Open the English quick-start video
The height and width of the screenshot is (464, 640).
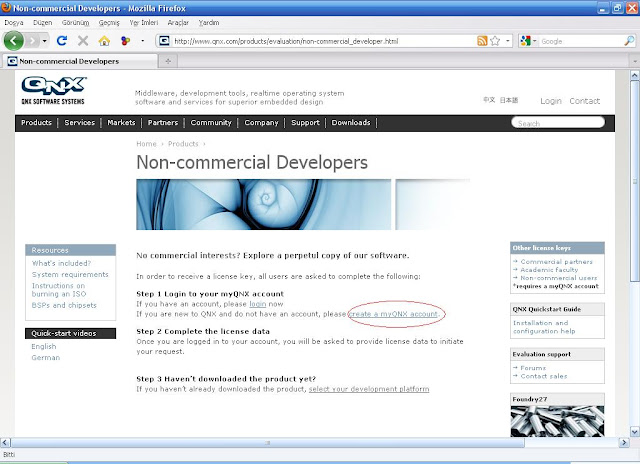tap(44, 346)
